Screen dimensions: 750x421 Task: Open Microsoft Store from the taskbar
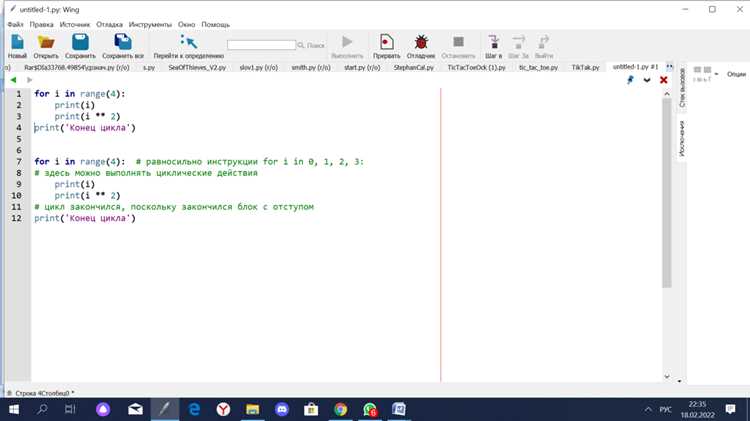(311, 410)
